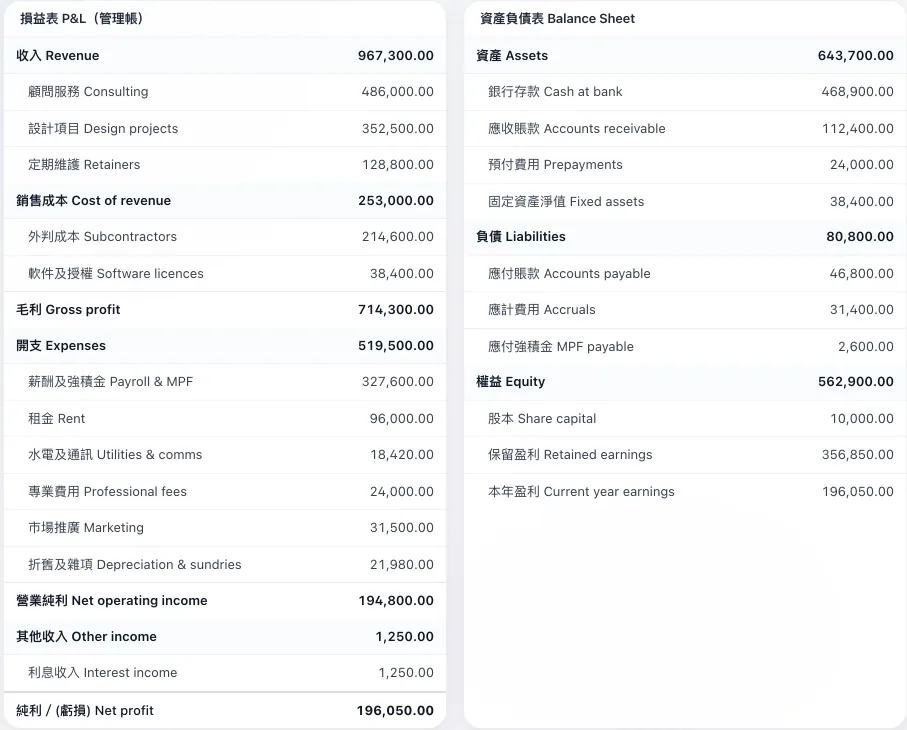Viewport: 907px width, 730px height.
Task: Click the 銀行存款 Cash at bank row
Action: click(685, 92)
